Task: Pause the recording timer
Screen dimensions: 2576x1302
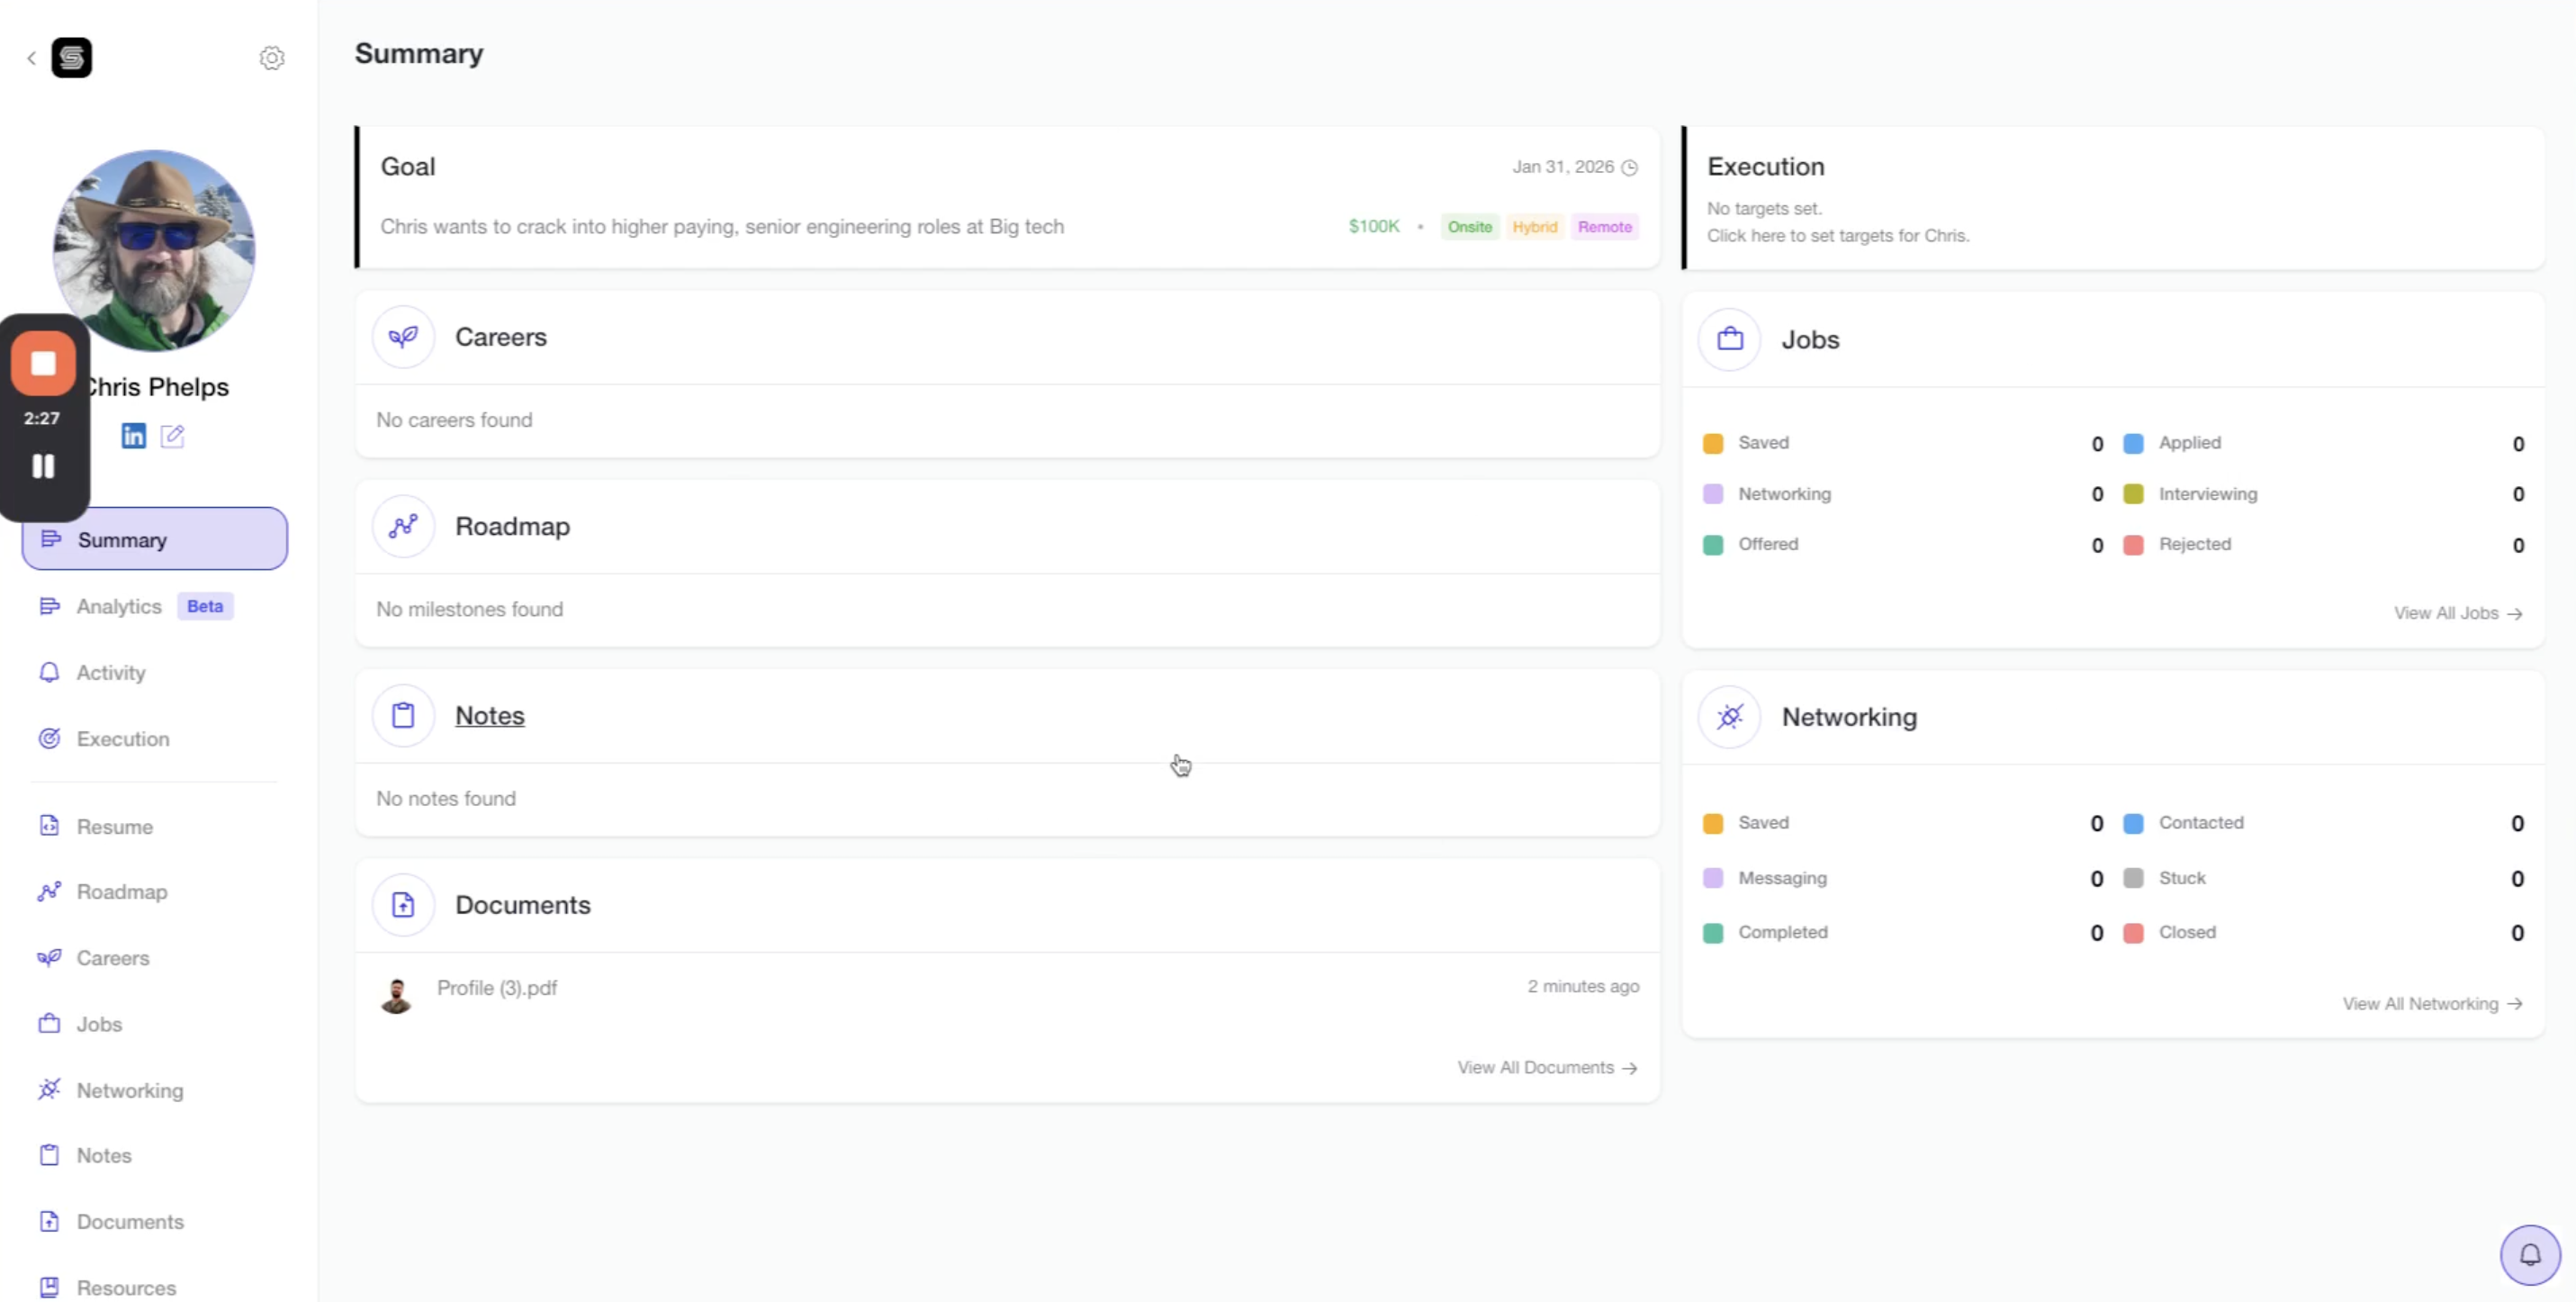Action: pos(43,466)
